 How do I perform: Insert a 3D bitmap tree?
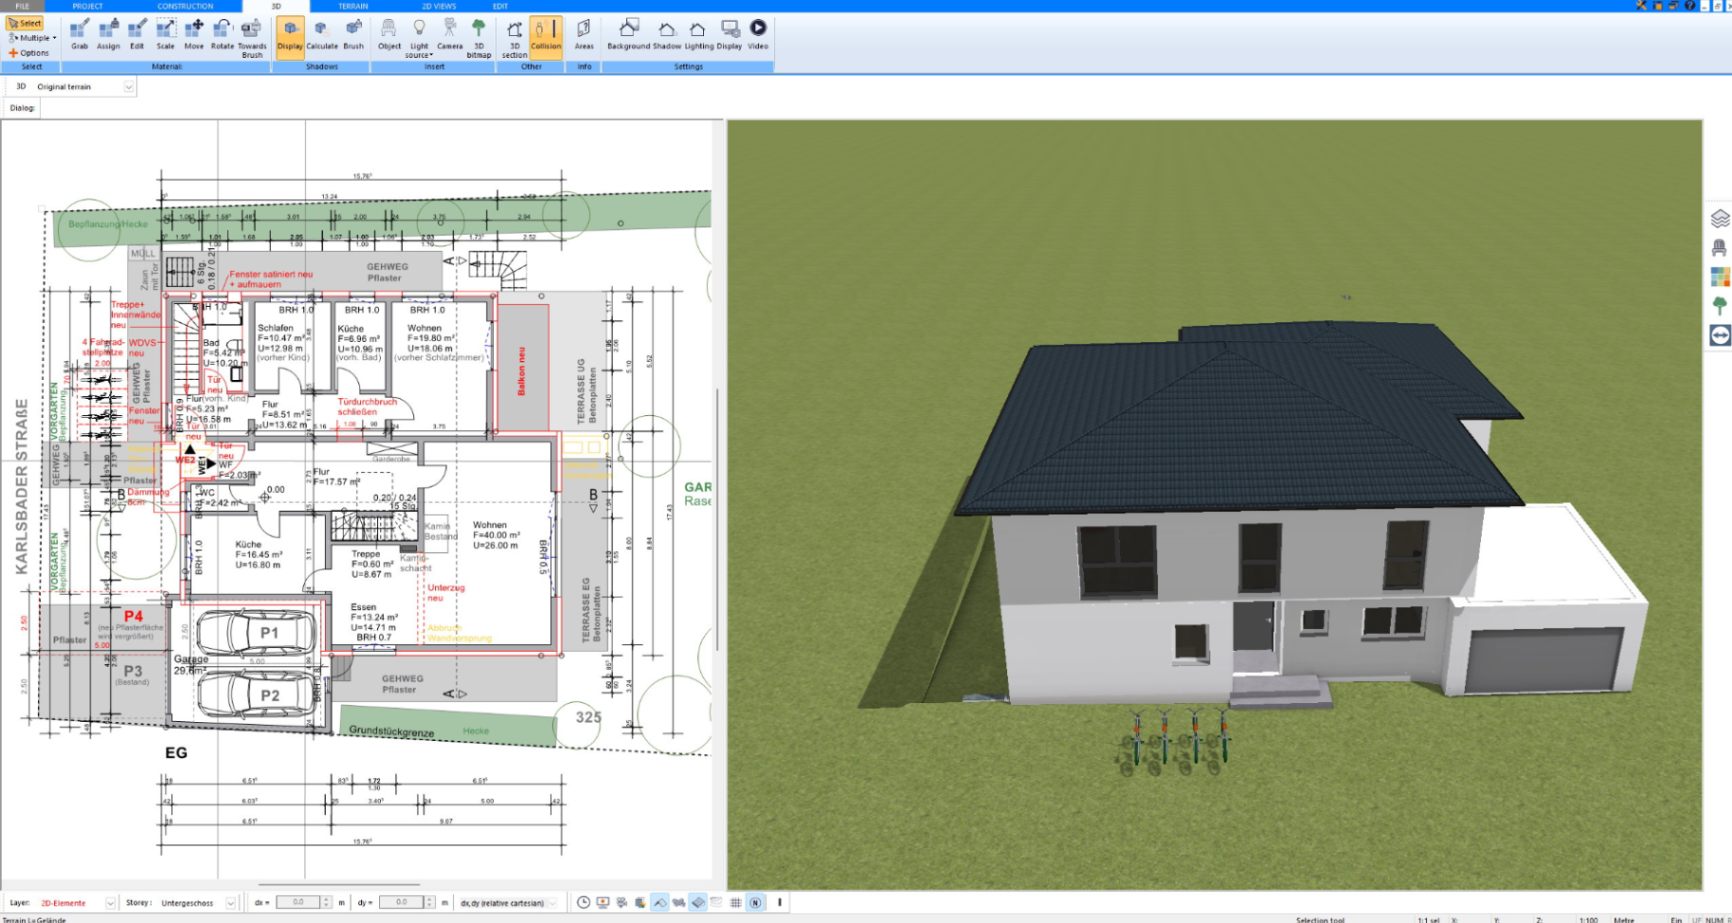pos(479,37)
